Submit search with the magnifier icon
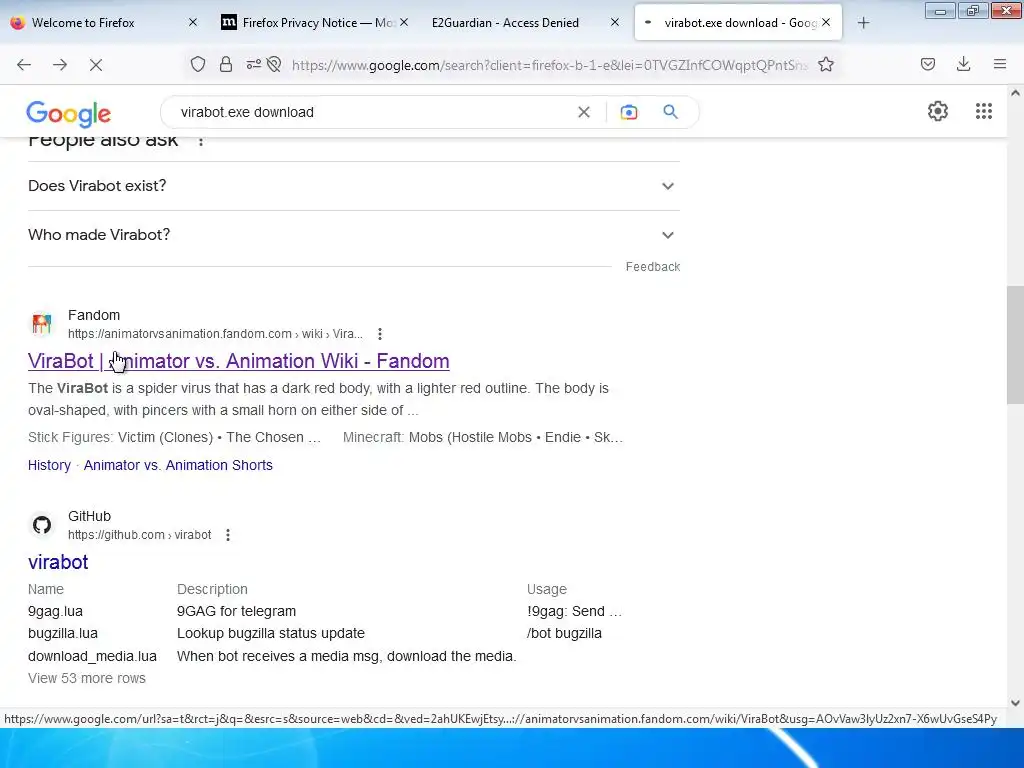1024x768 pixels. (x=671, y=112)
